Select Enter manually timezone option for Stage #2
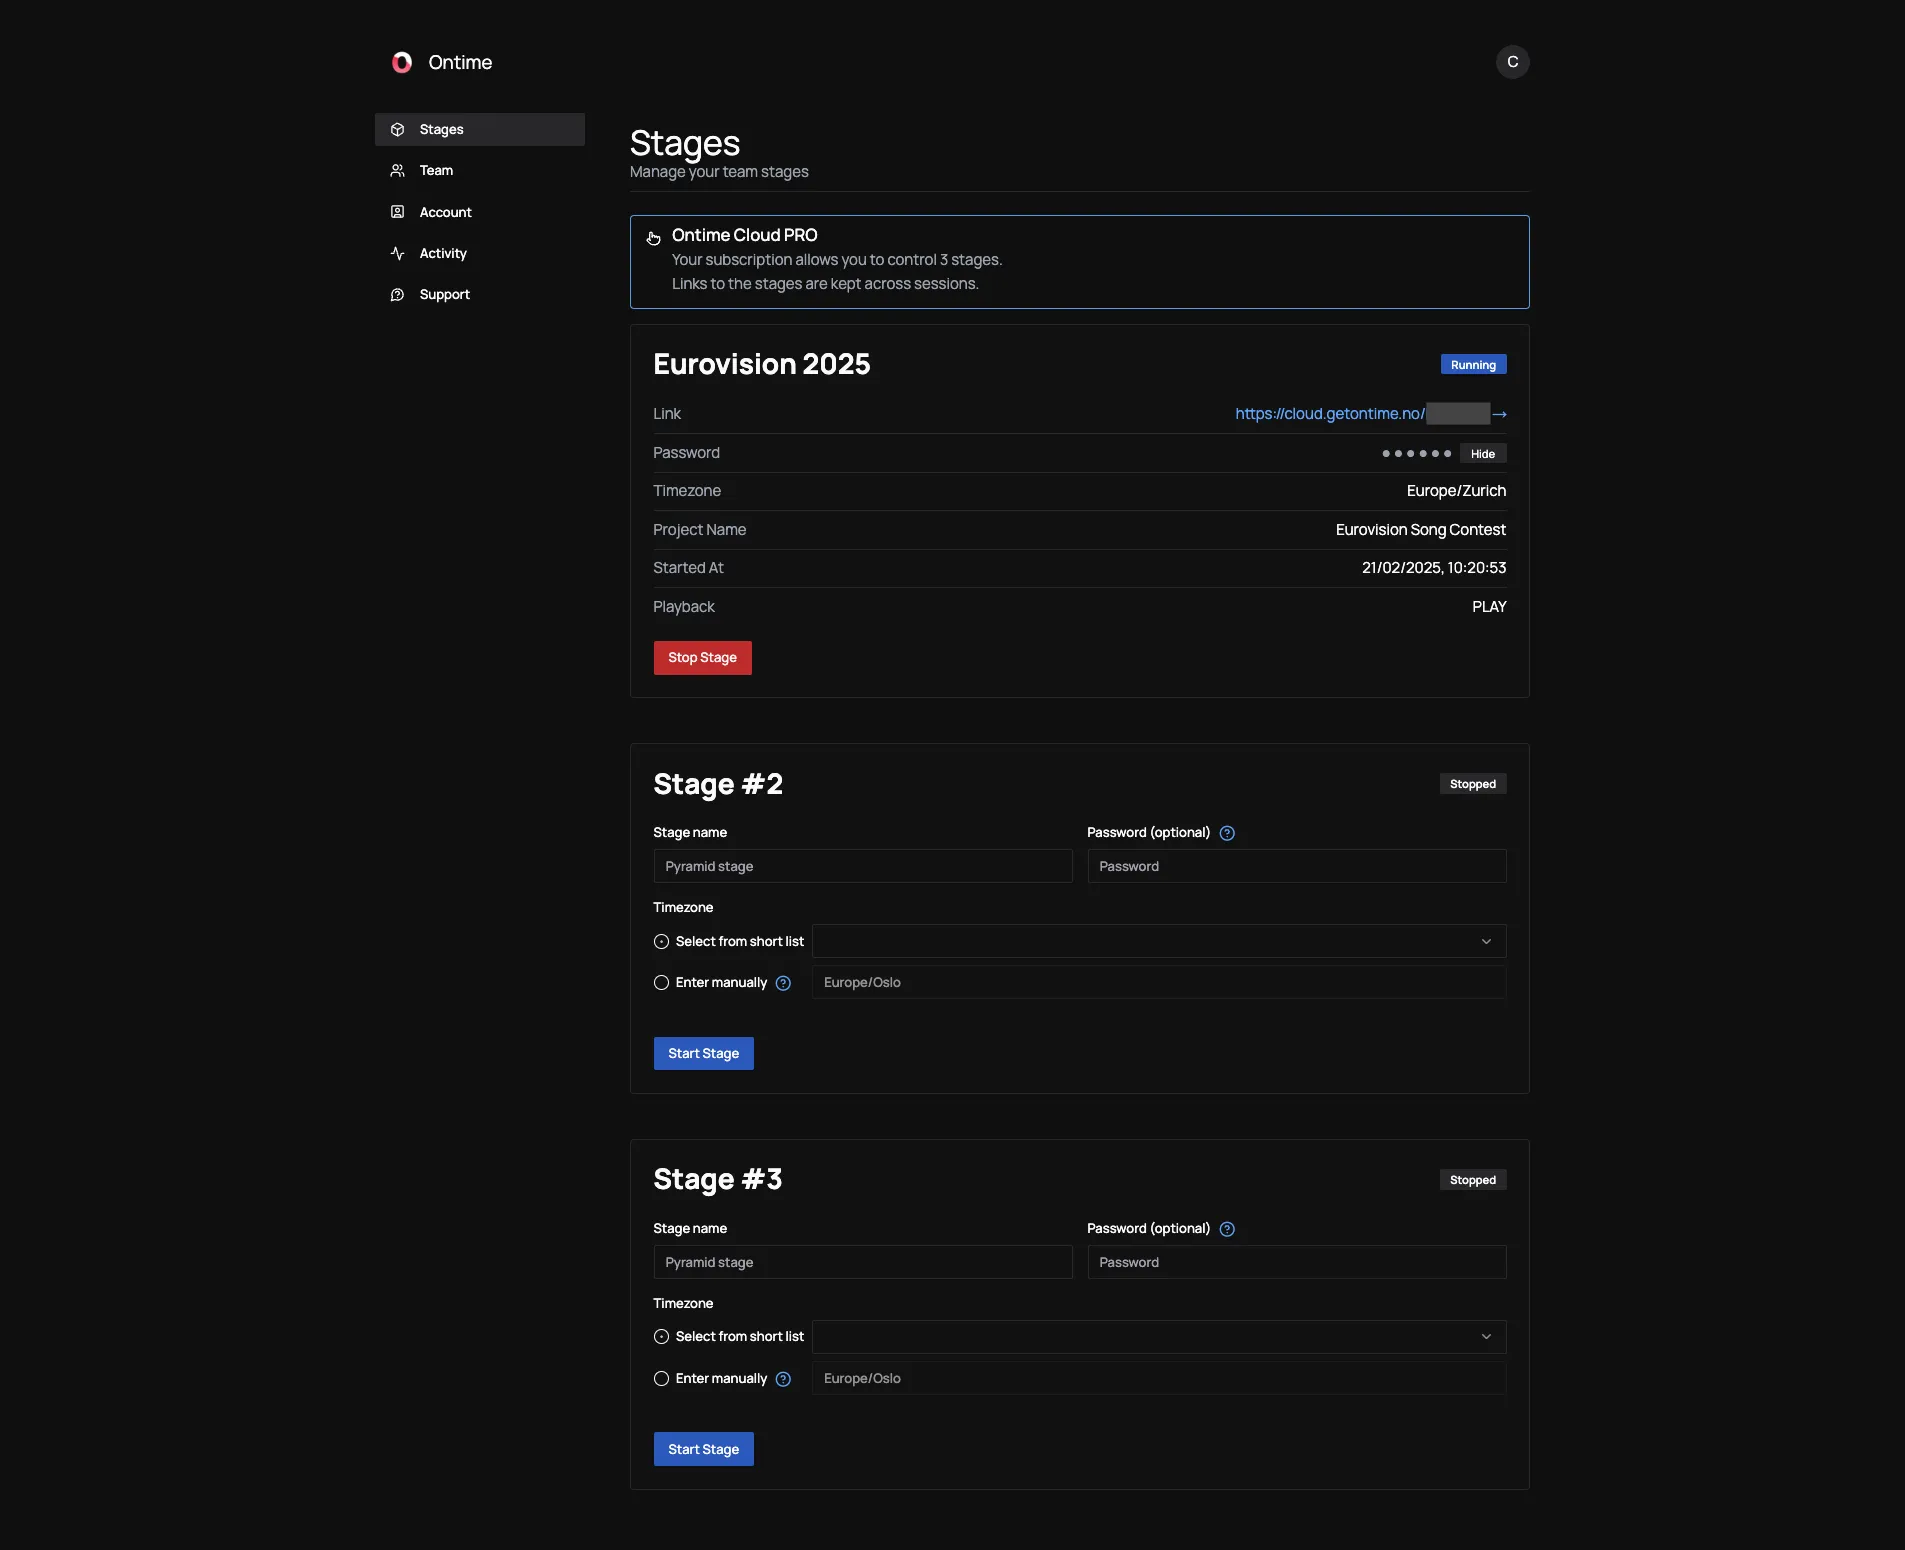 (x=661, y=982)
